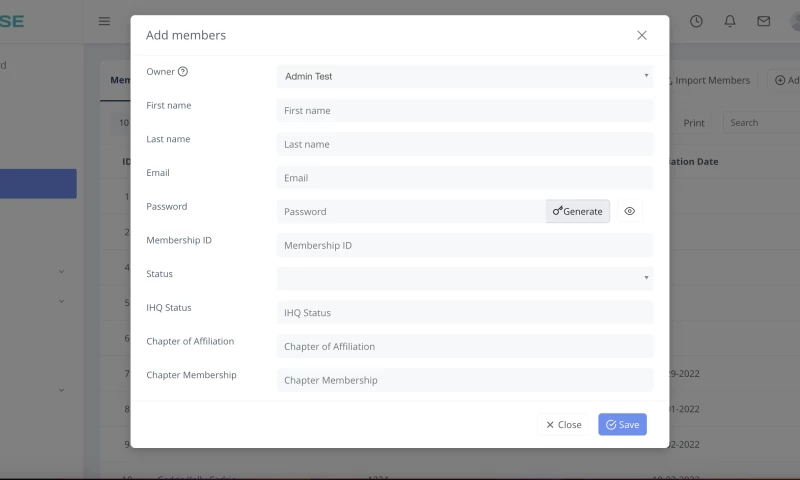Click the IHQ Status input field

point(465,312)
